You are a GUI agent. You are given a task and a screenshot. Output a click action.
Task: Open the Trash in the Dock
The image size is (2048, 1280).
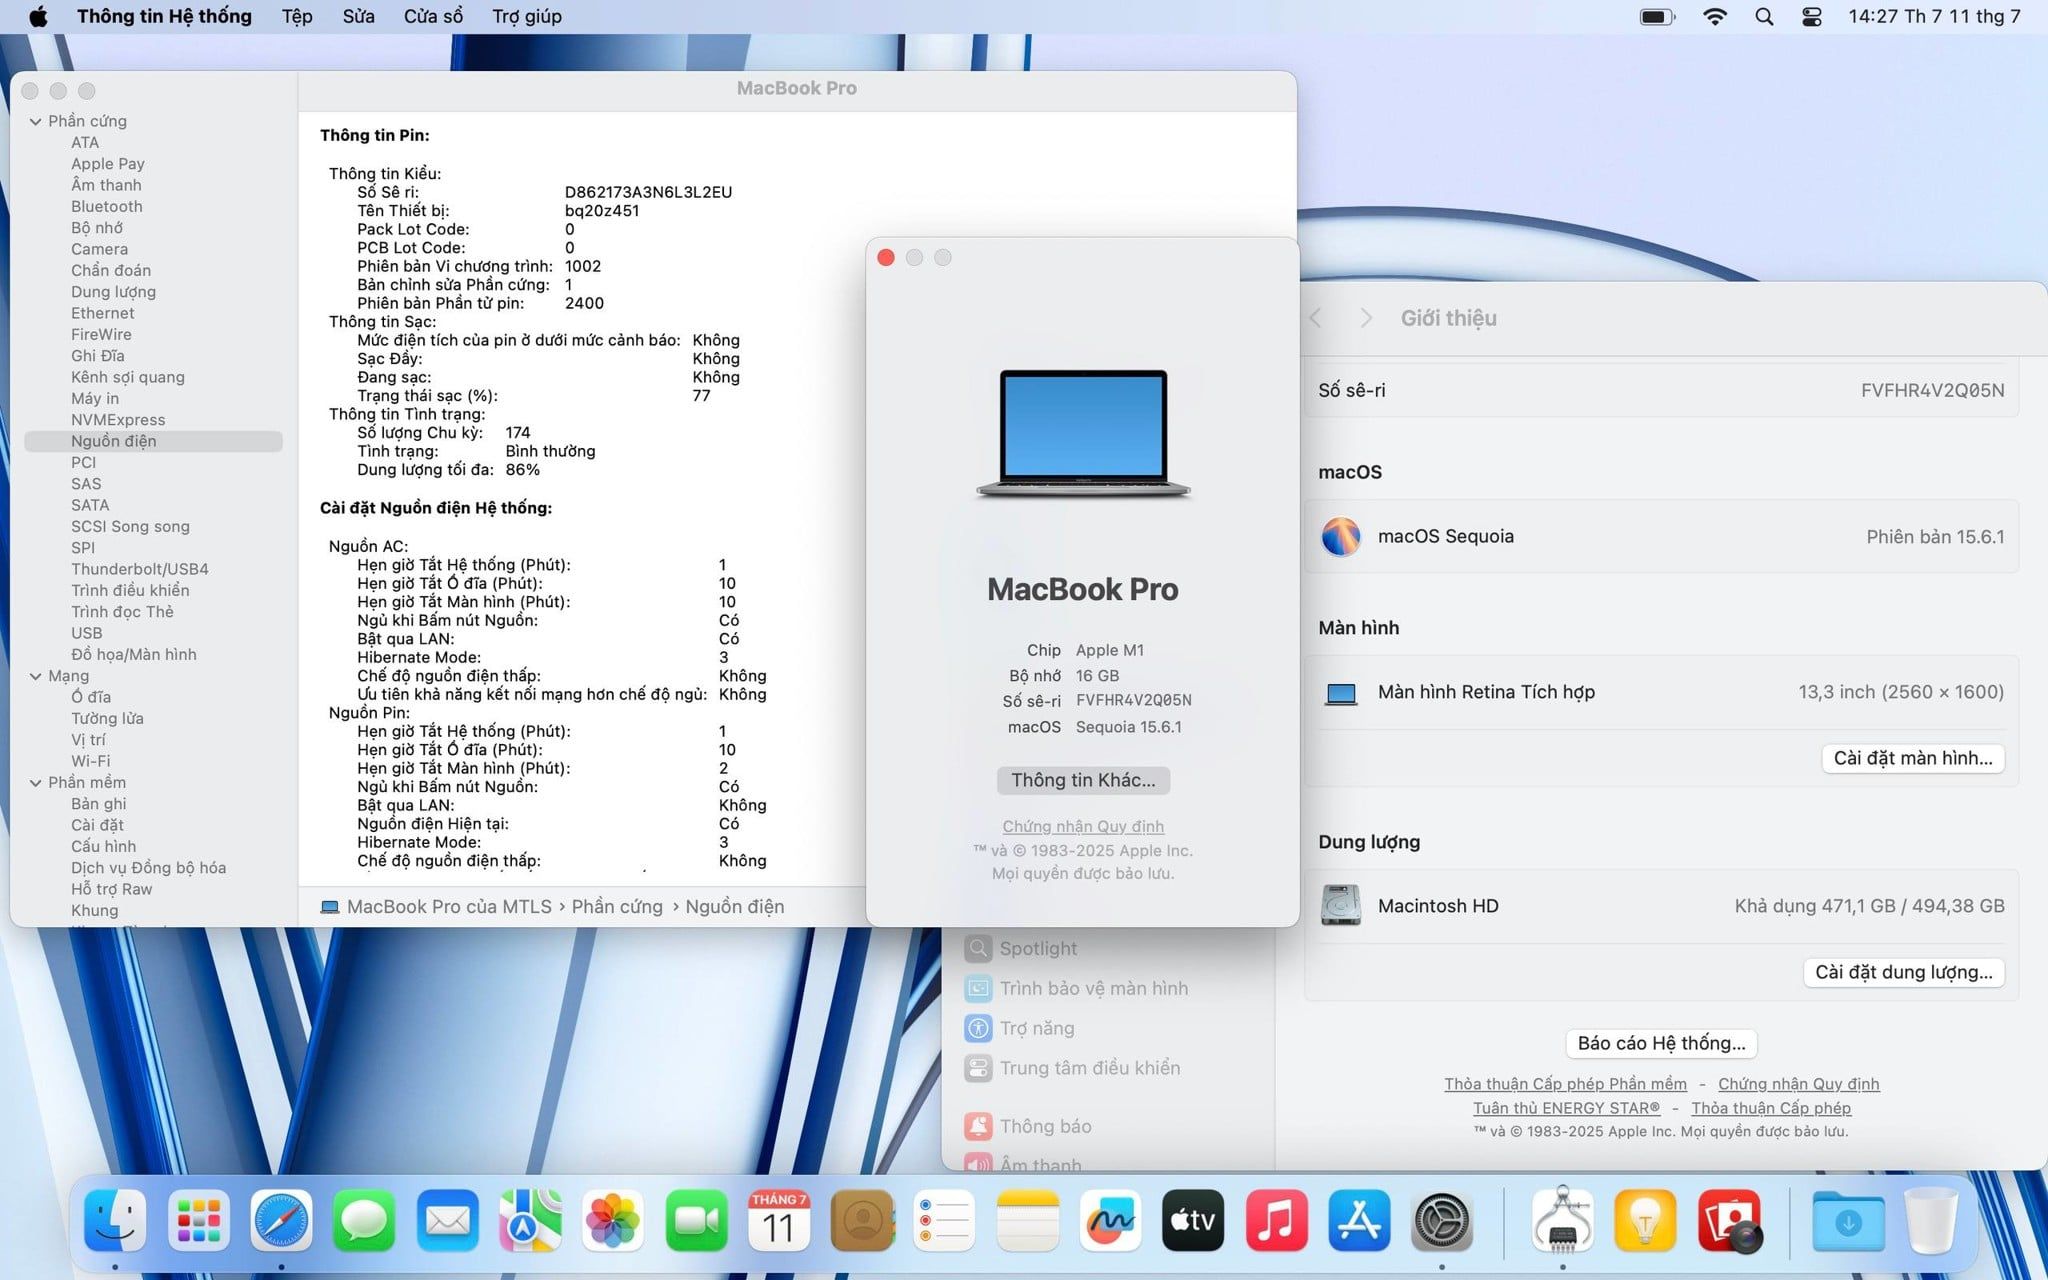coord(1932,1221)
